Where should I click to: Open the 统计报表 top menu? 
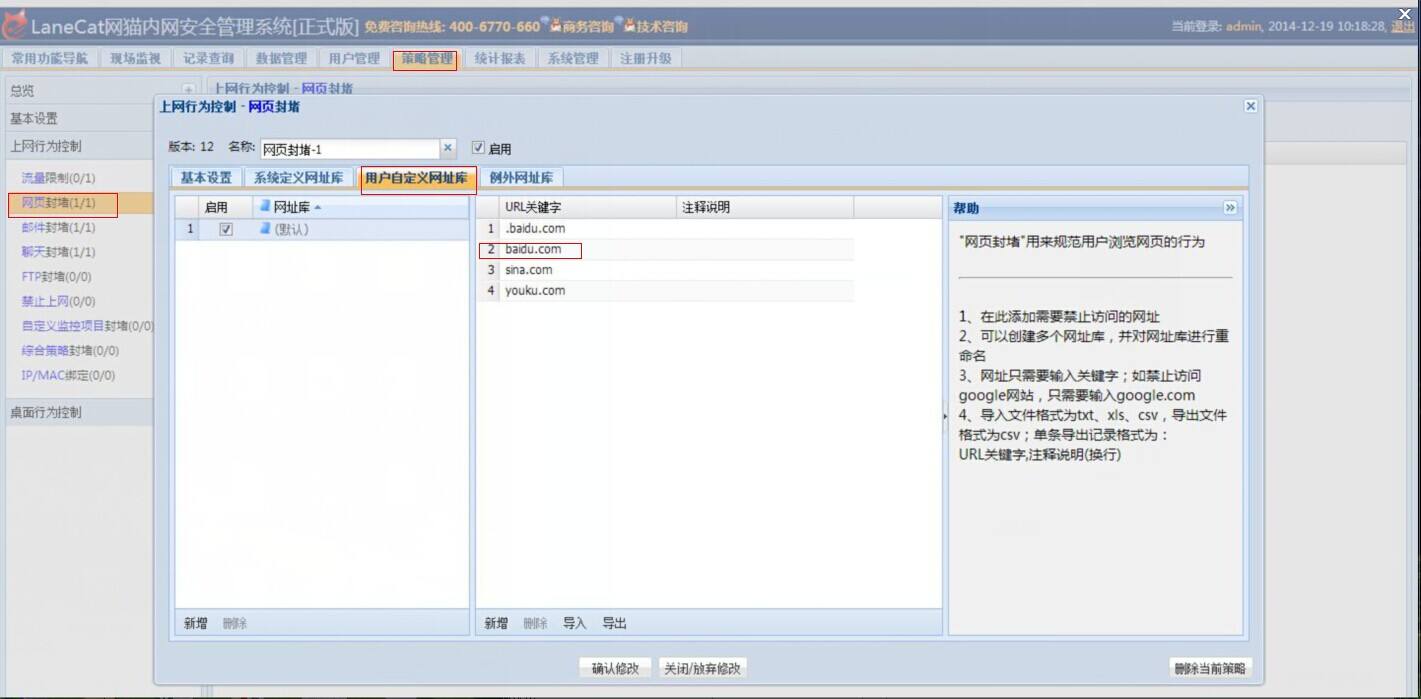[x=500, y=58]
